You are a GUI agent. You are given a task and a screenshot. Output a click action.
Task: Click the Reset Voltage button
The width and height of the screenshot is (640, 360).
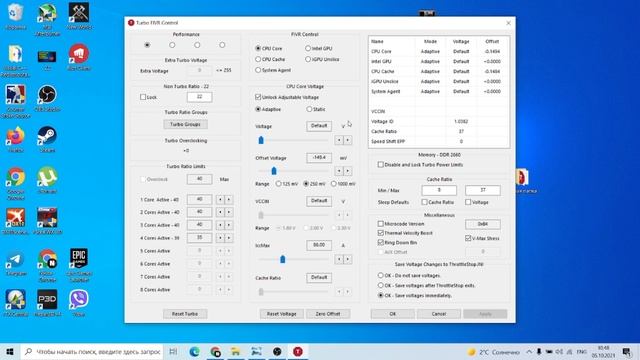[x=281, y=314]
